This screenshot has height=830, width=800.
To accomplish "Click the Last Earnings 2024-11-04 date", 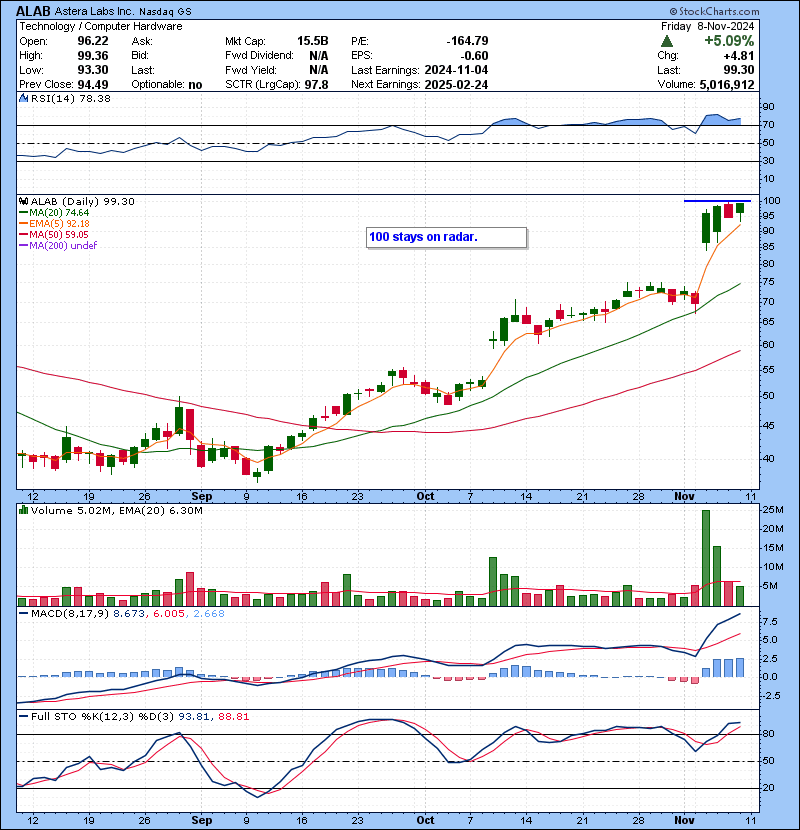I will [456, 70].
